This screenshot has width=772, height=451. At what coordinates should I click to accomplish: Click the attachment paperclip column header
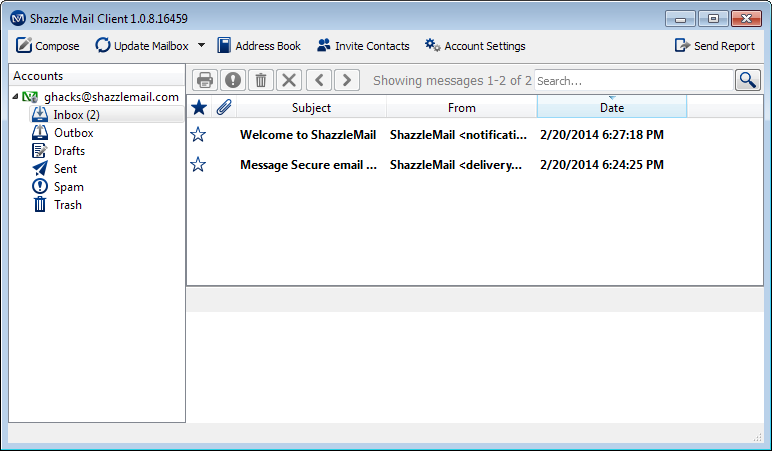(224, 107)
